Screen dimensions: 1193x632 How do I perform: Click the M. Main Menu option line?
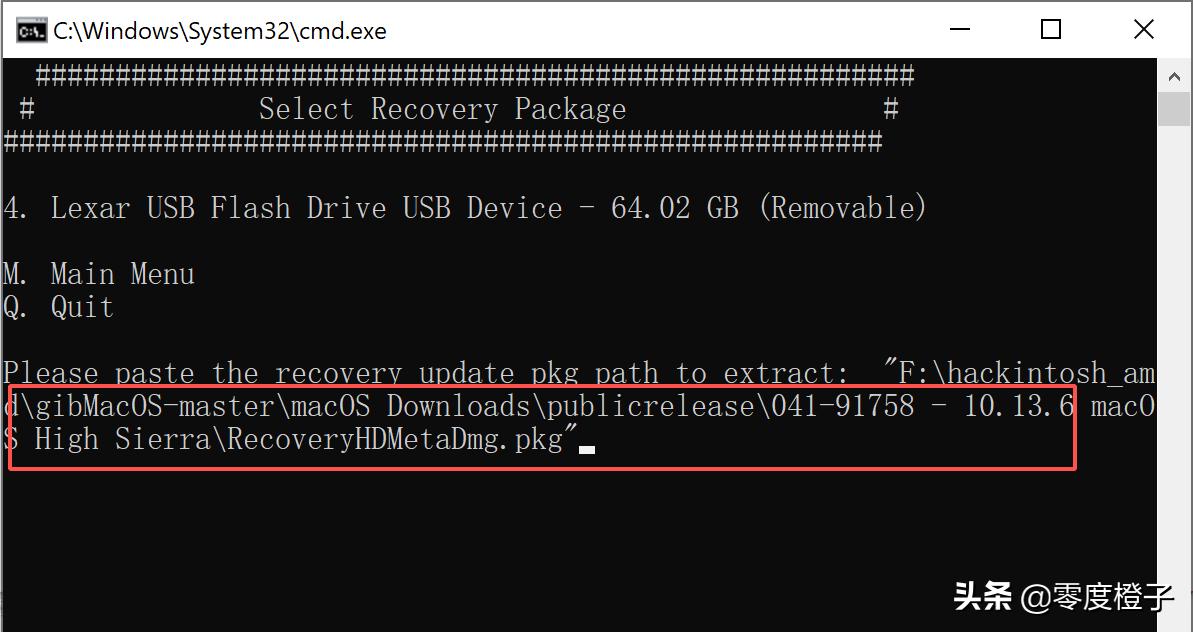100,274
